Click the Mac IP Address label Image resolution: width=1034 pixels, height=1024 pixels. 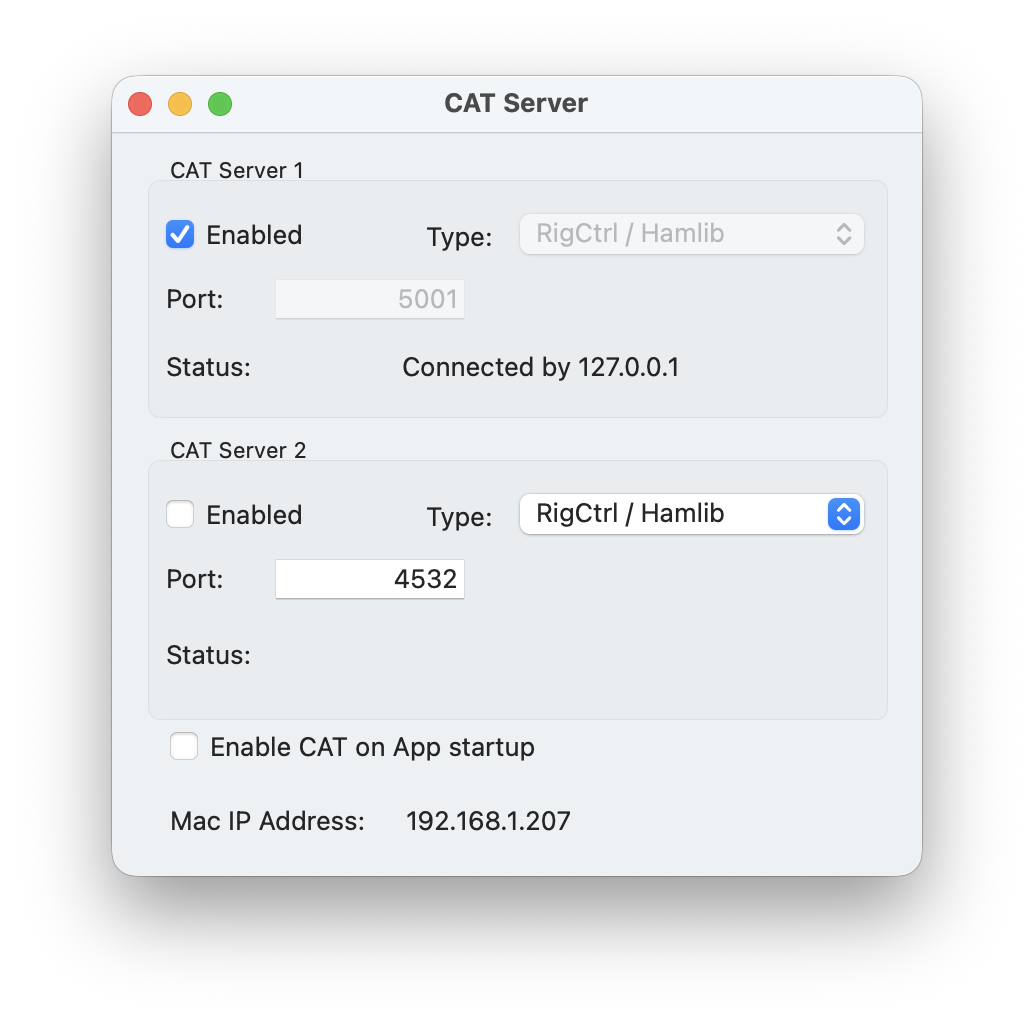click(267, 821)
